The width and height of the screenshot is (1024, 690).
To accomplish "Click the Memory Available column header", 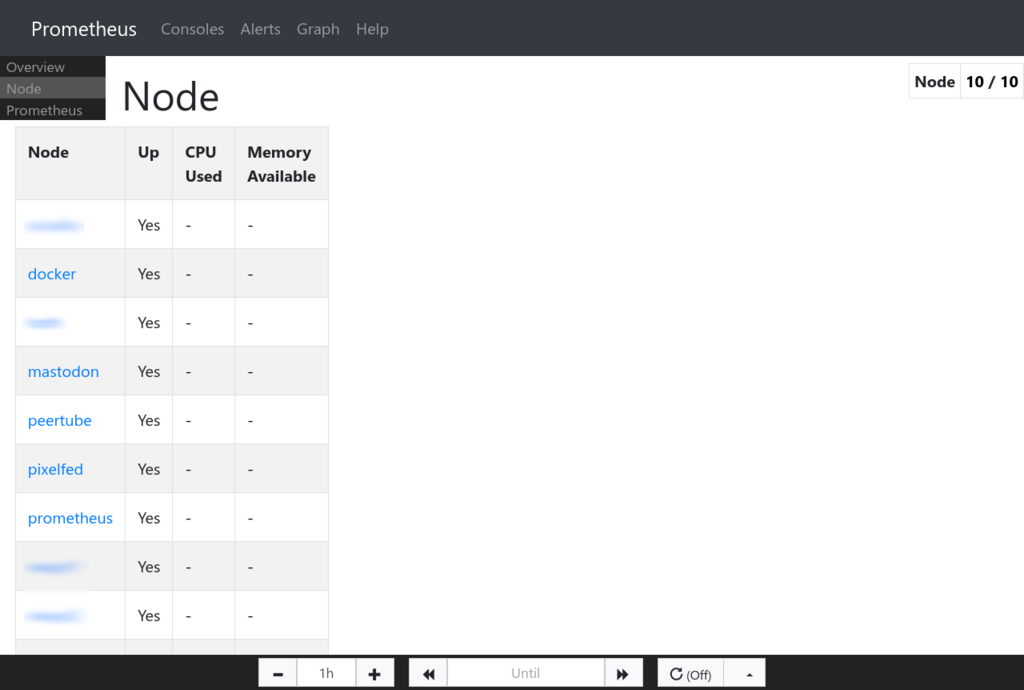I will tap(281, 164).
